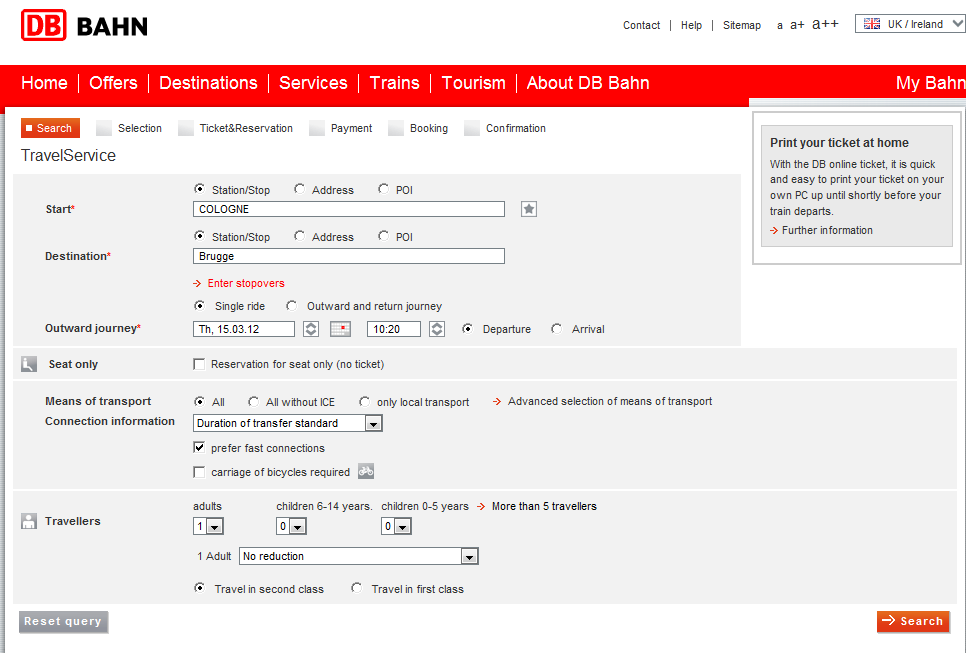Click the Payment step tab
The height and width of the screenshot is (653, 966).
coord(341,128)
